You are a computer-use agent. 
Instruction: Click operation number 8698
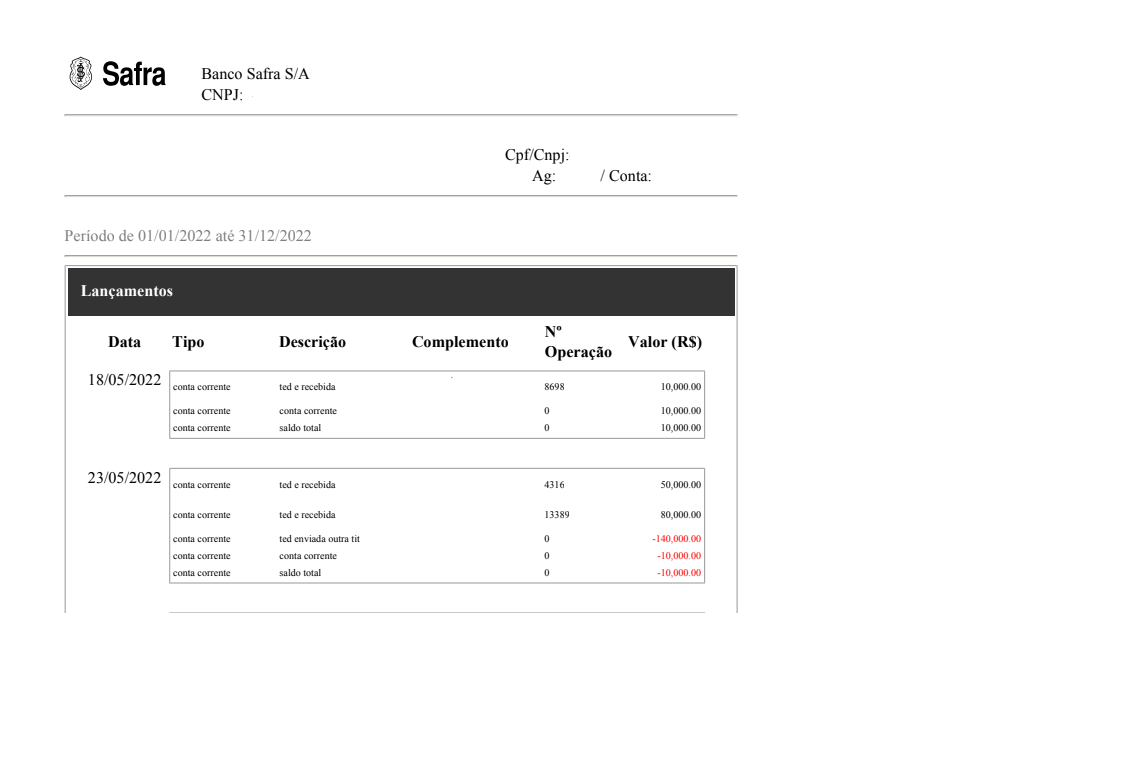(x=554, y=387)
